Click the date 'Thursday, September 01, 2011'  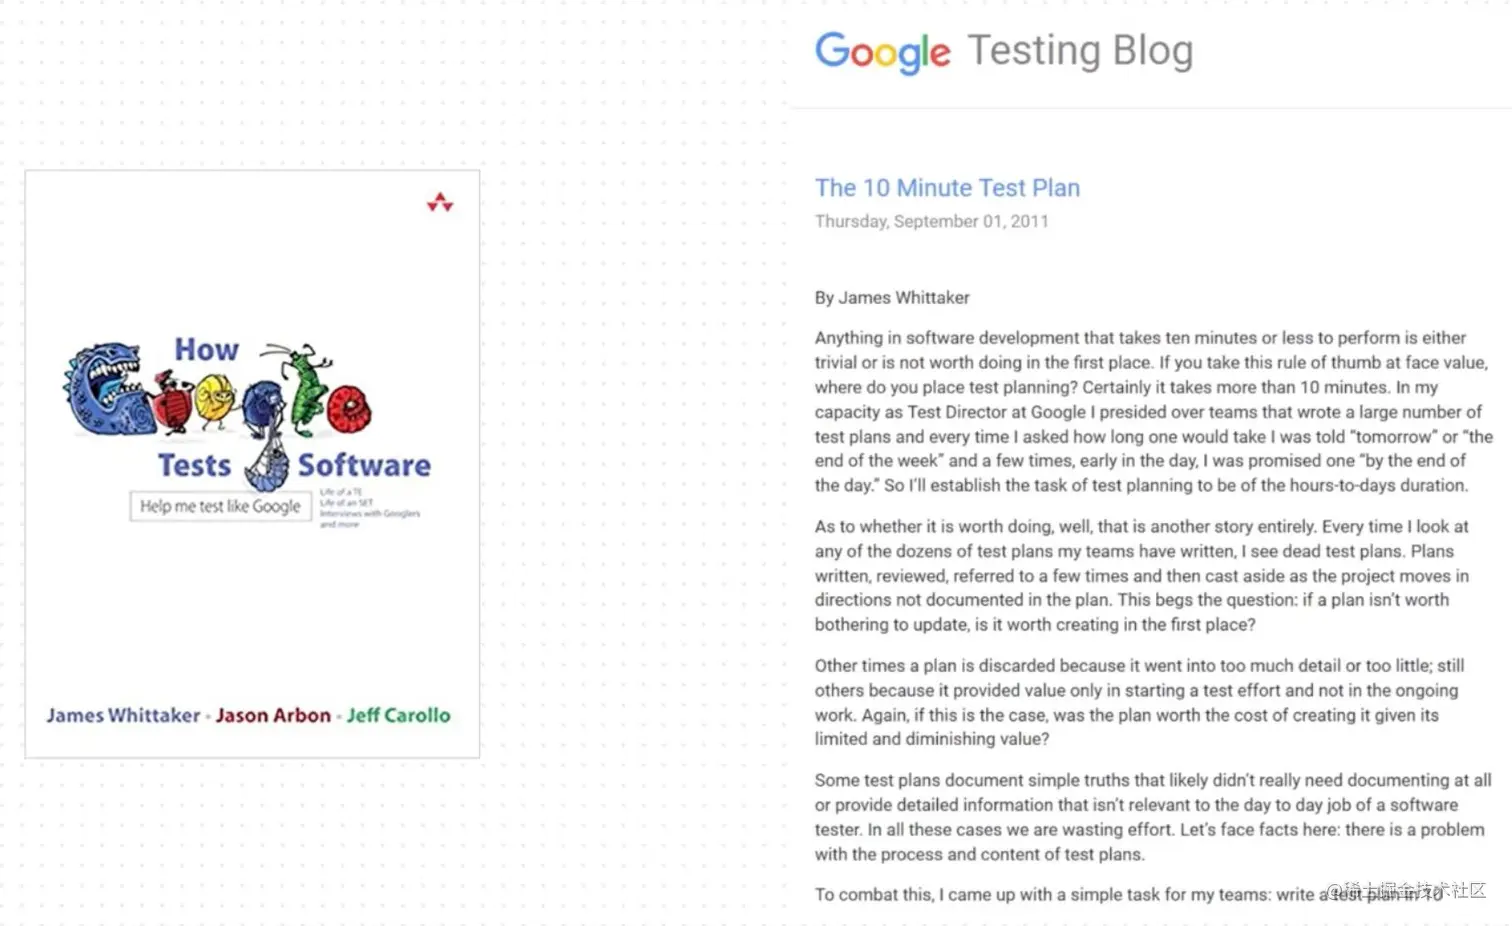pyautogui.click(x=931, y=221)
